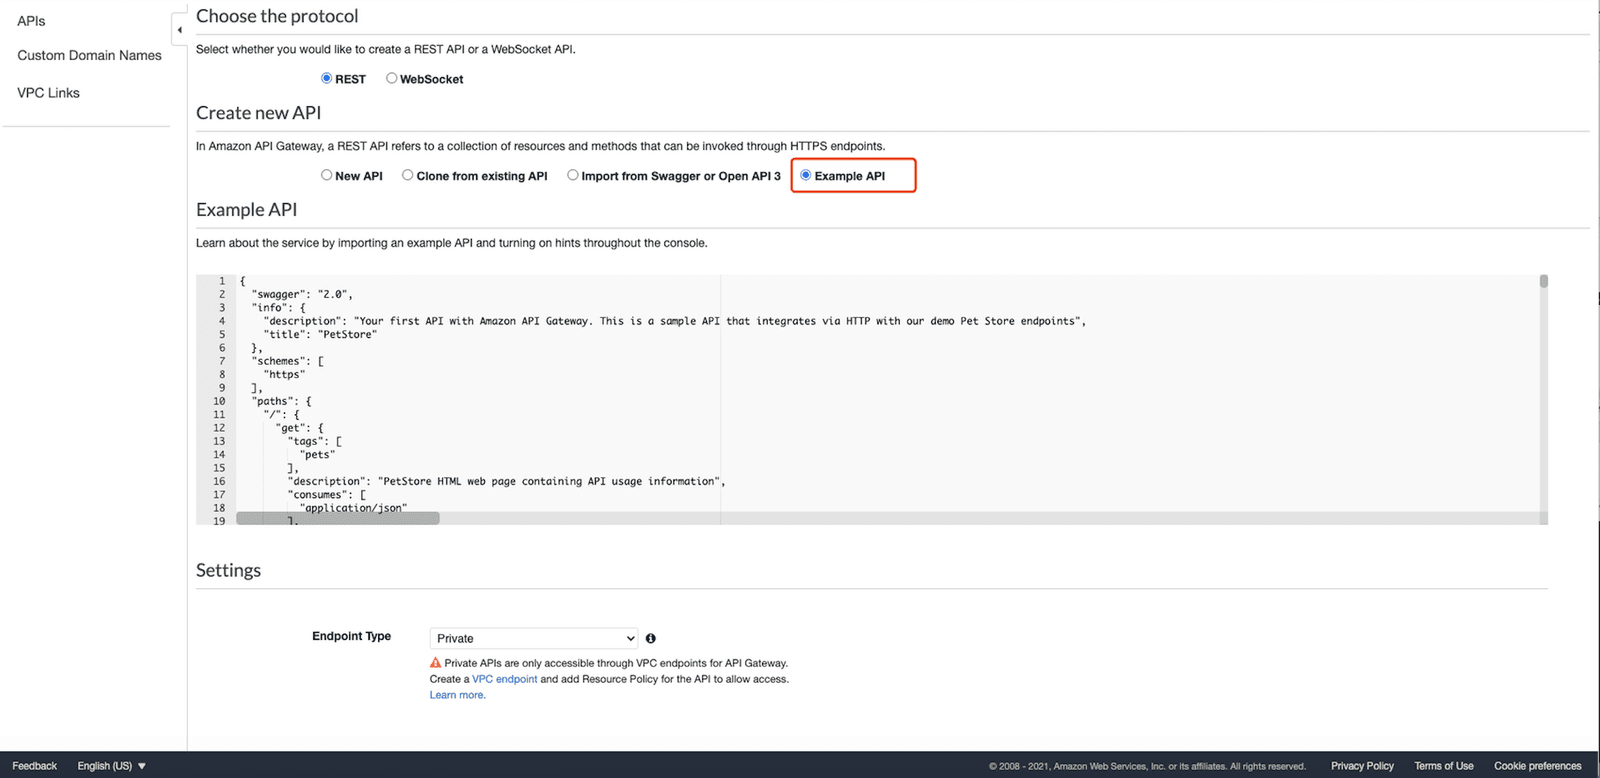
Task: Open the Terms of Use footer link
Action: (1444, 766)
